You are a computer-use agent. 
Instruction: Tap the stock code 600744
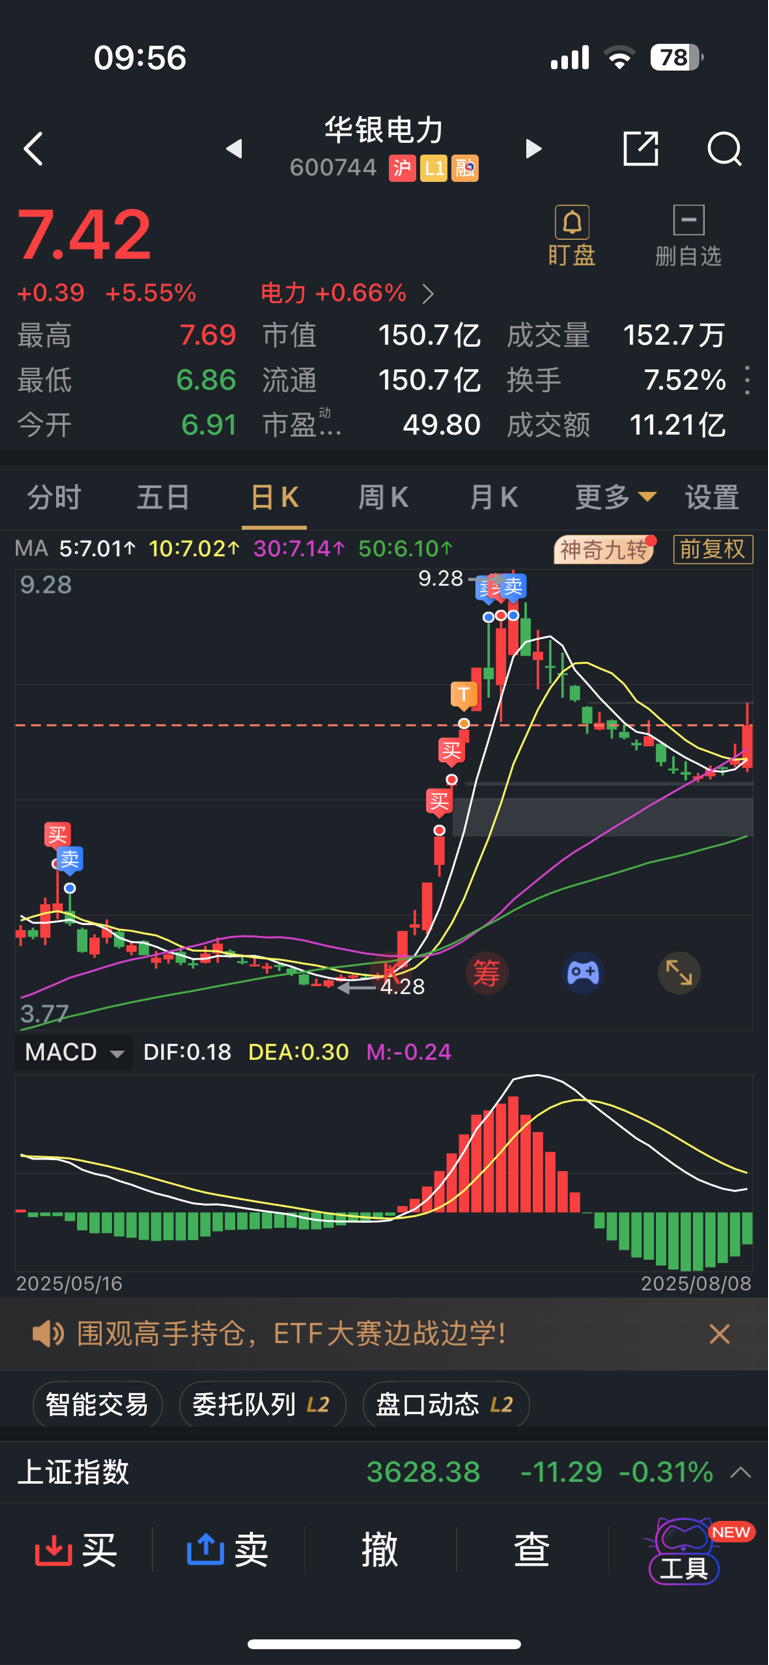point(333,168)
